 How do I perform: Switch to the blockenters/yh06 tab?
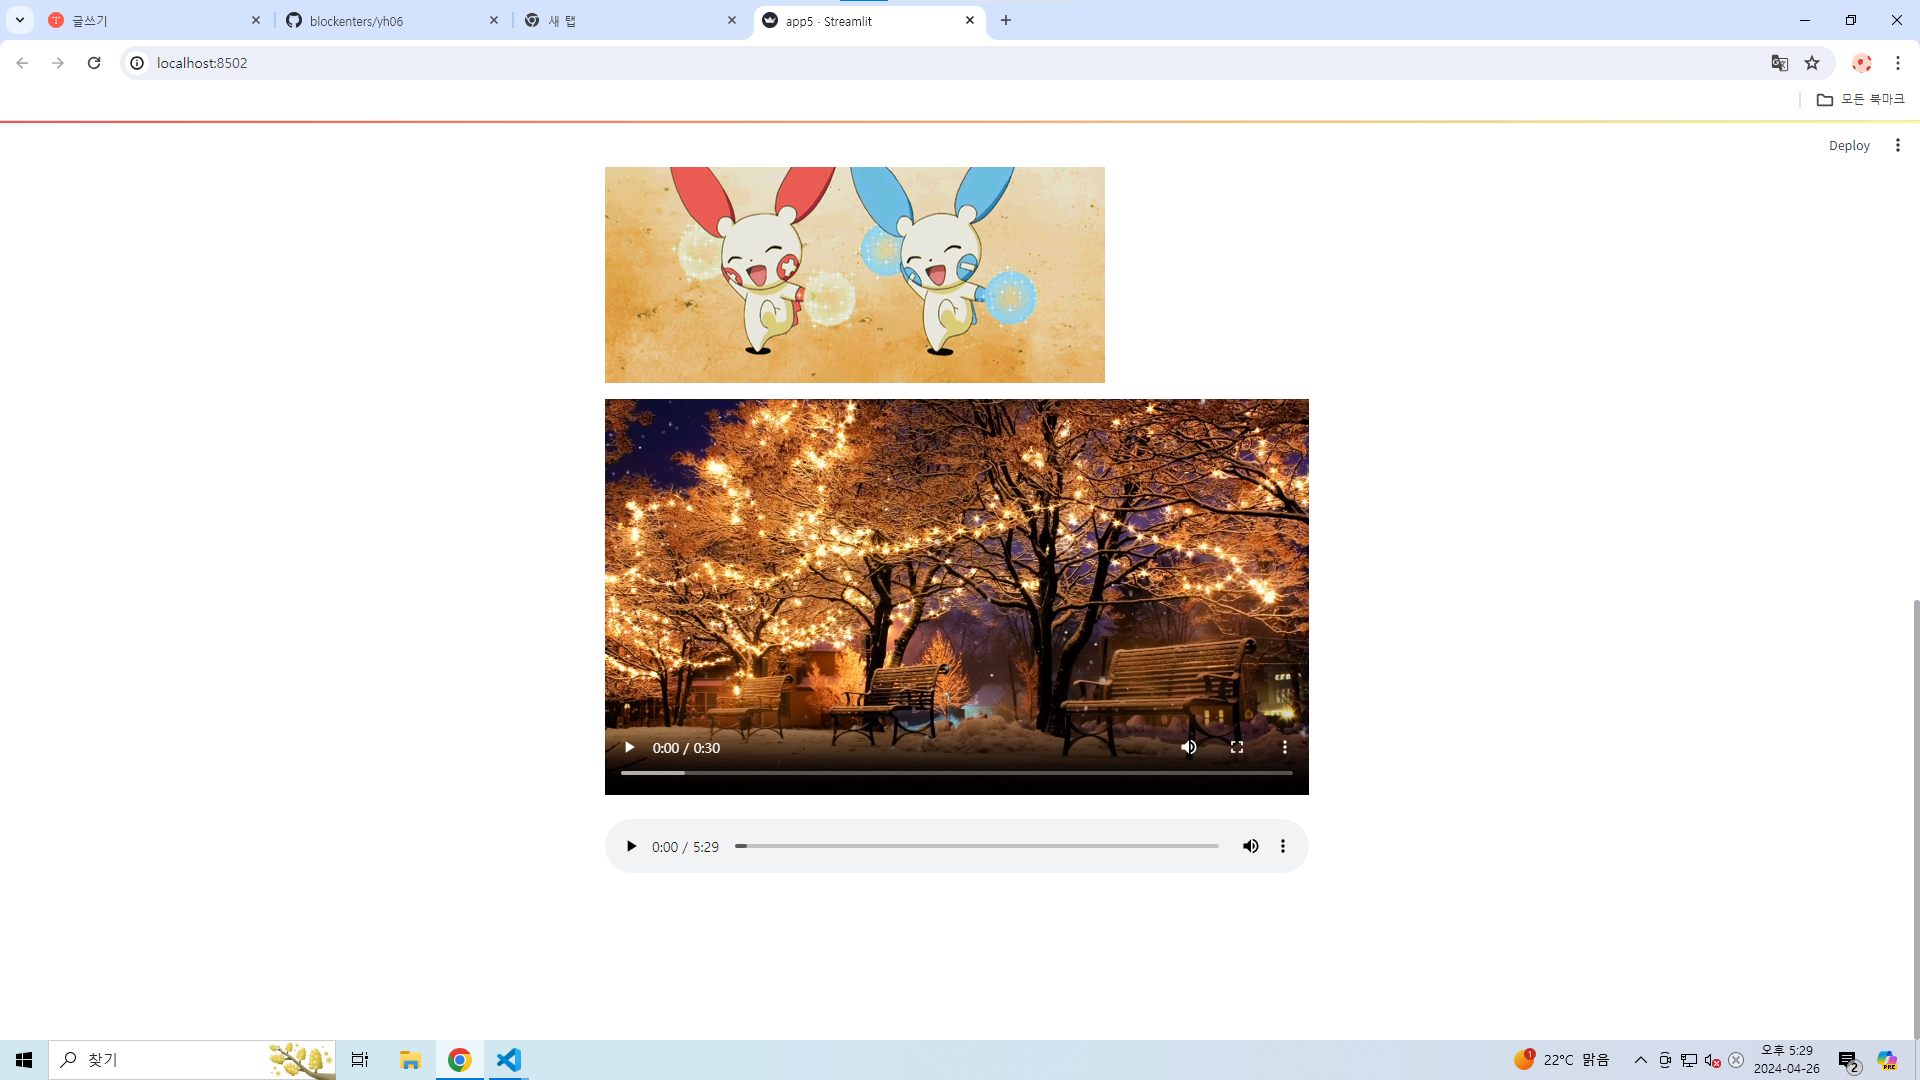click(x=392, y=20)
